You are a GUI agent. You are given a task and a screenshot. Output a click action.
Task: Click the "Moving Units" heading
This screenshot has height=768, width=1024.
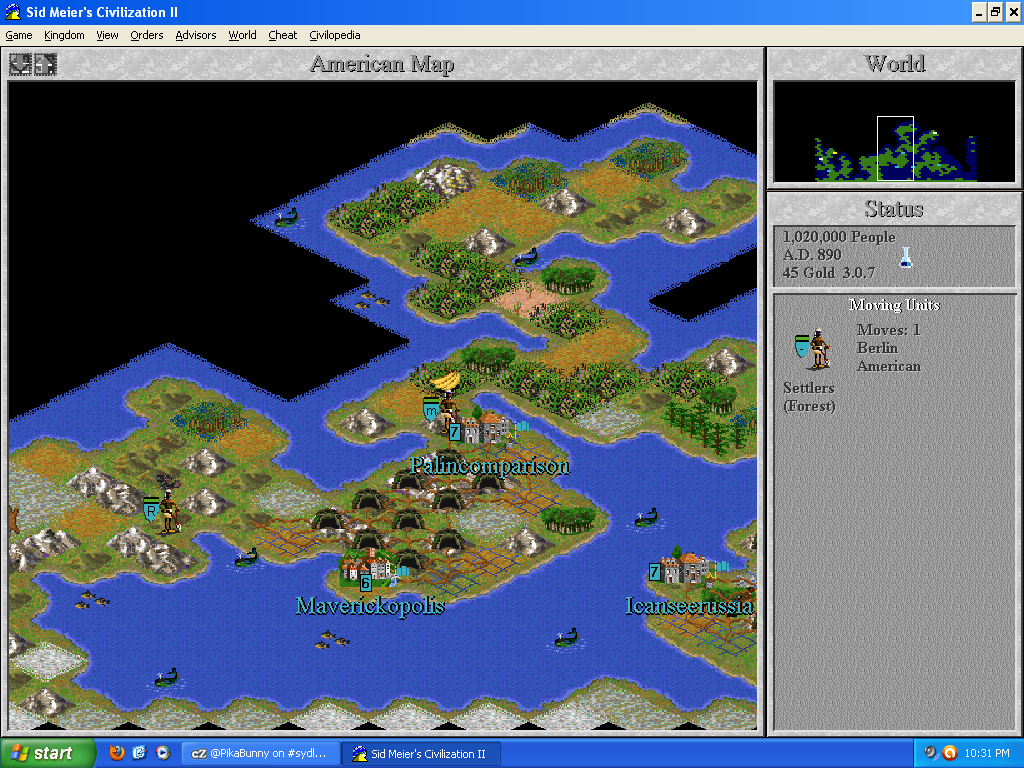click(x=894, y=305)
